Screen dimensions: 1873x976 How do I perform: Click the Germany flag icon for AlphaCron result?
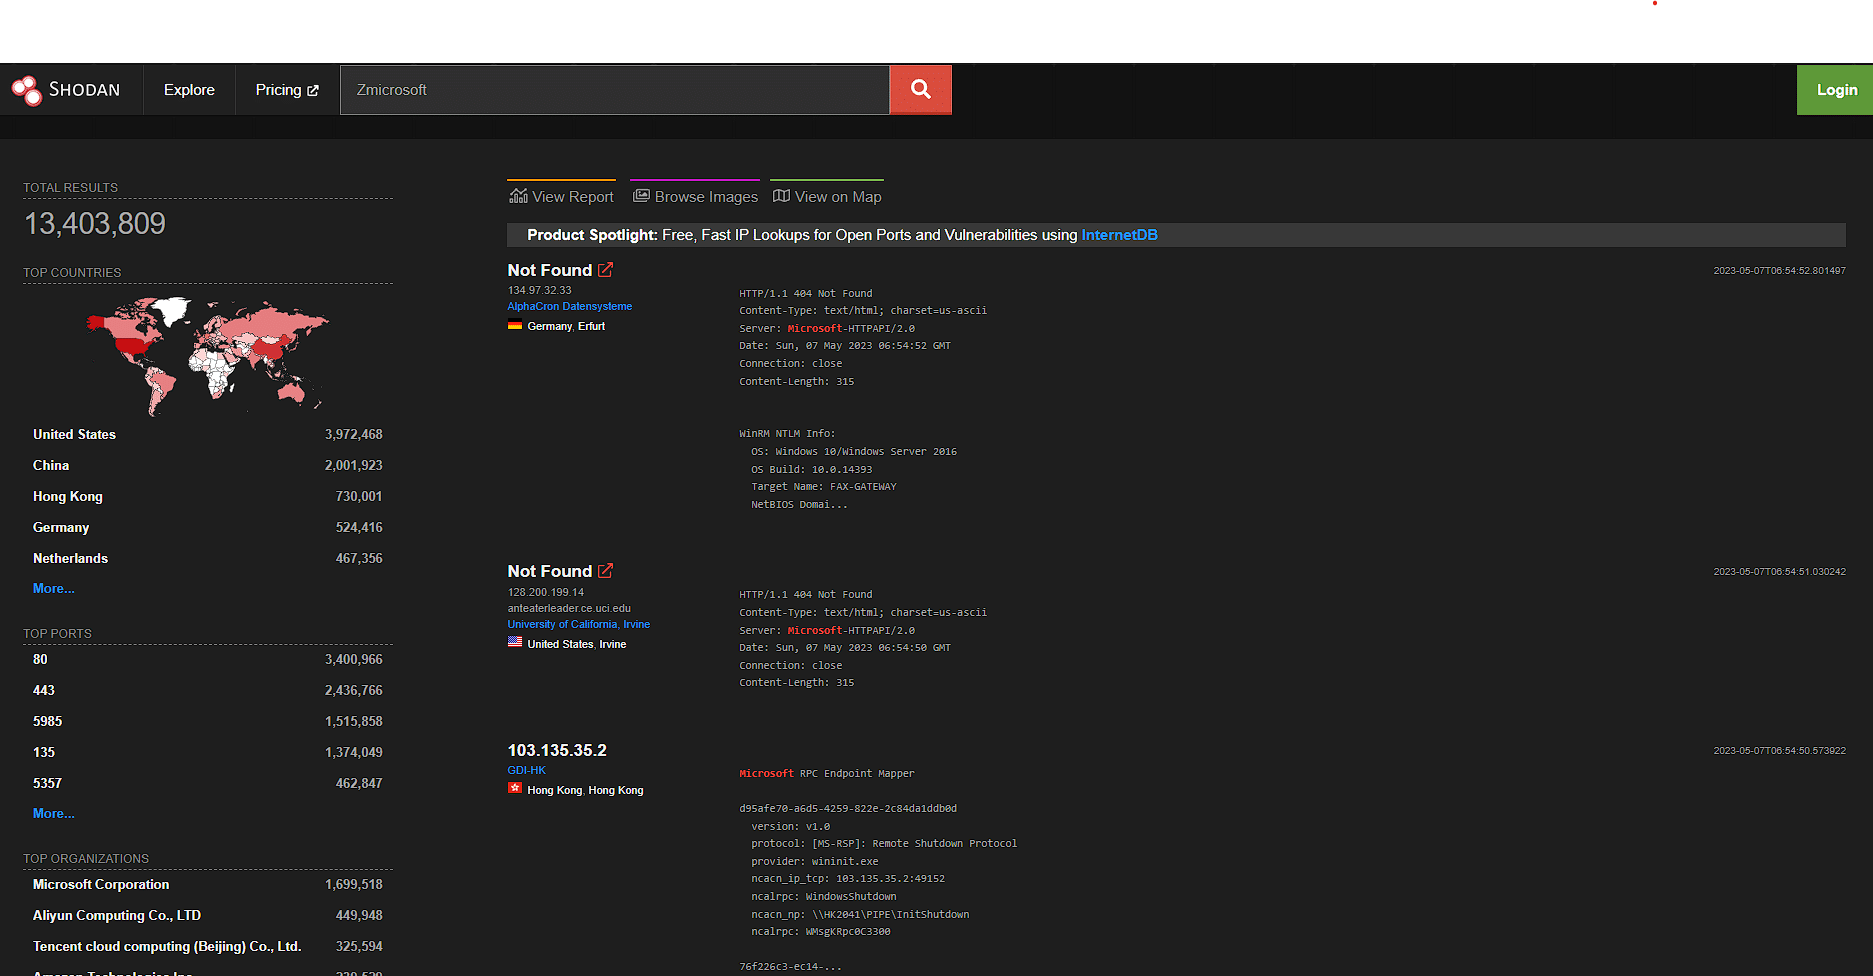(x=514, y=324)
